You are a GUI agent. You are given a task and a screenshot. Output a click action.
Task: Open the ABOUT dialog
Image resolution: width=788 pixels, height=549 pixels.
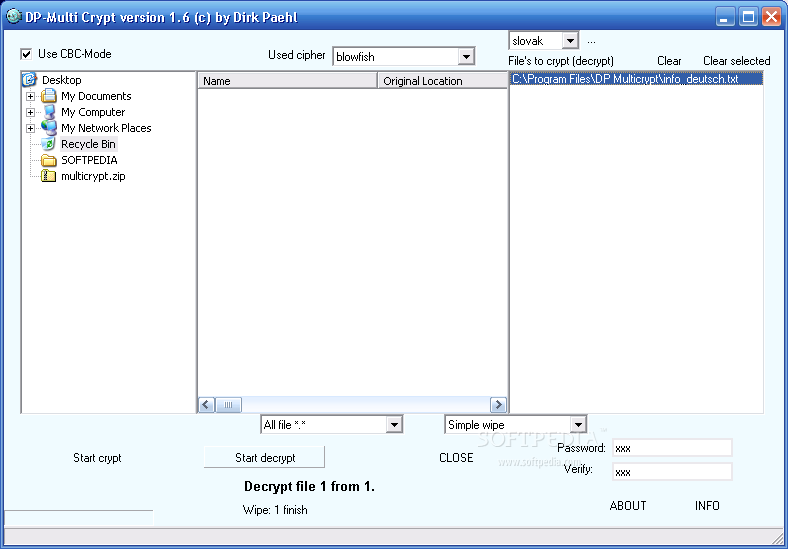(628, 506)
